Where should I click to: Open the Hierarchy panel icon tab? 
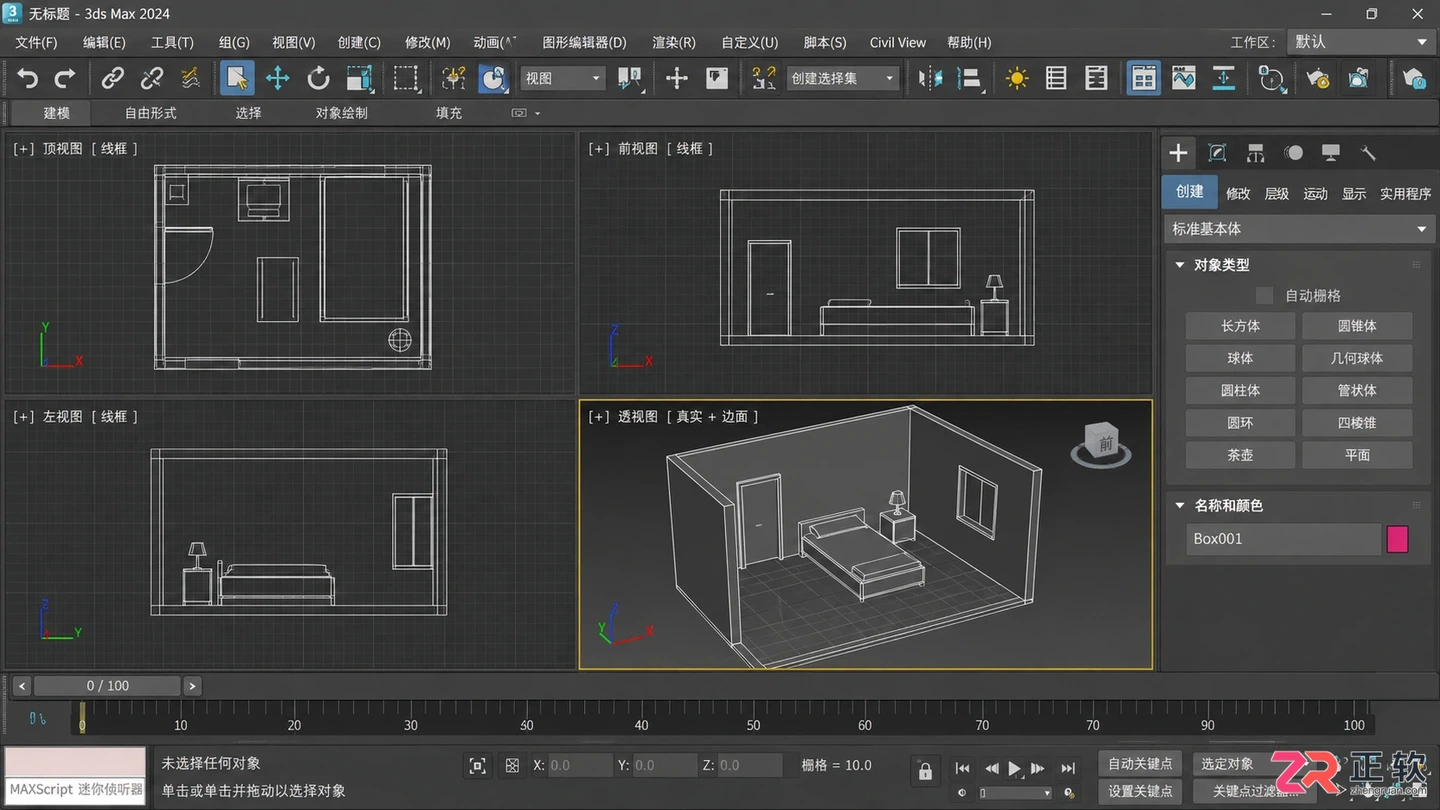(1255, 153)
